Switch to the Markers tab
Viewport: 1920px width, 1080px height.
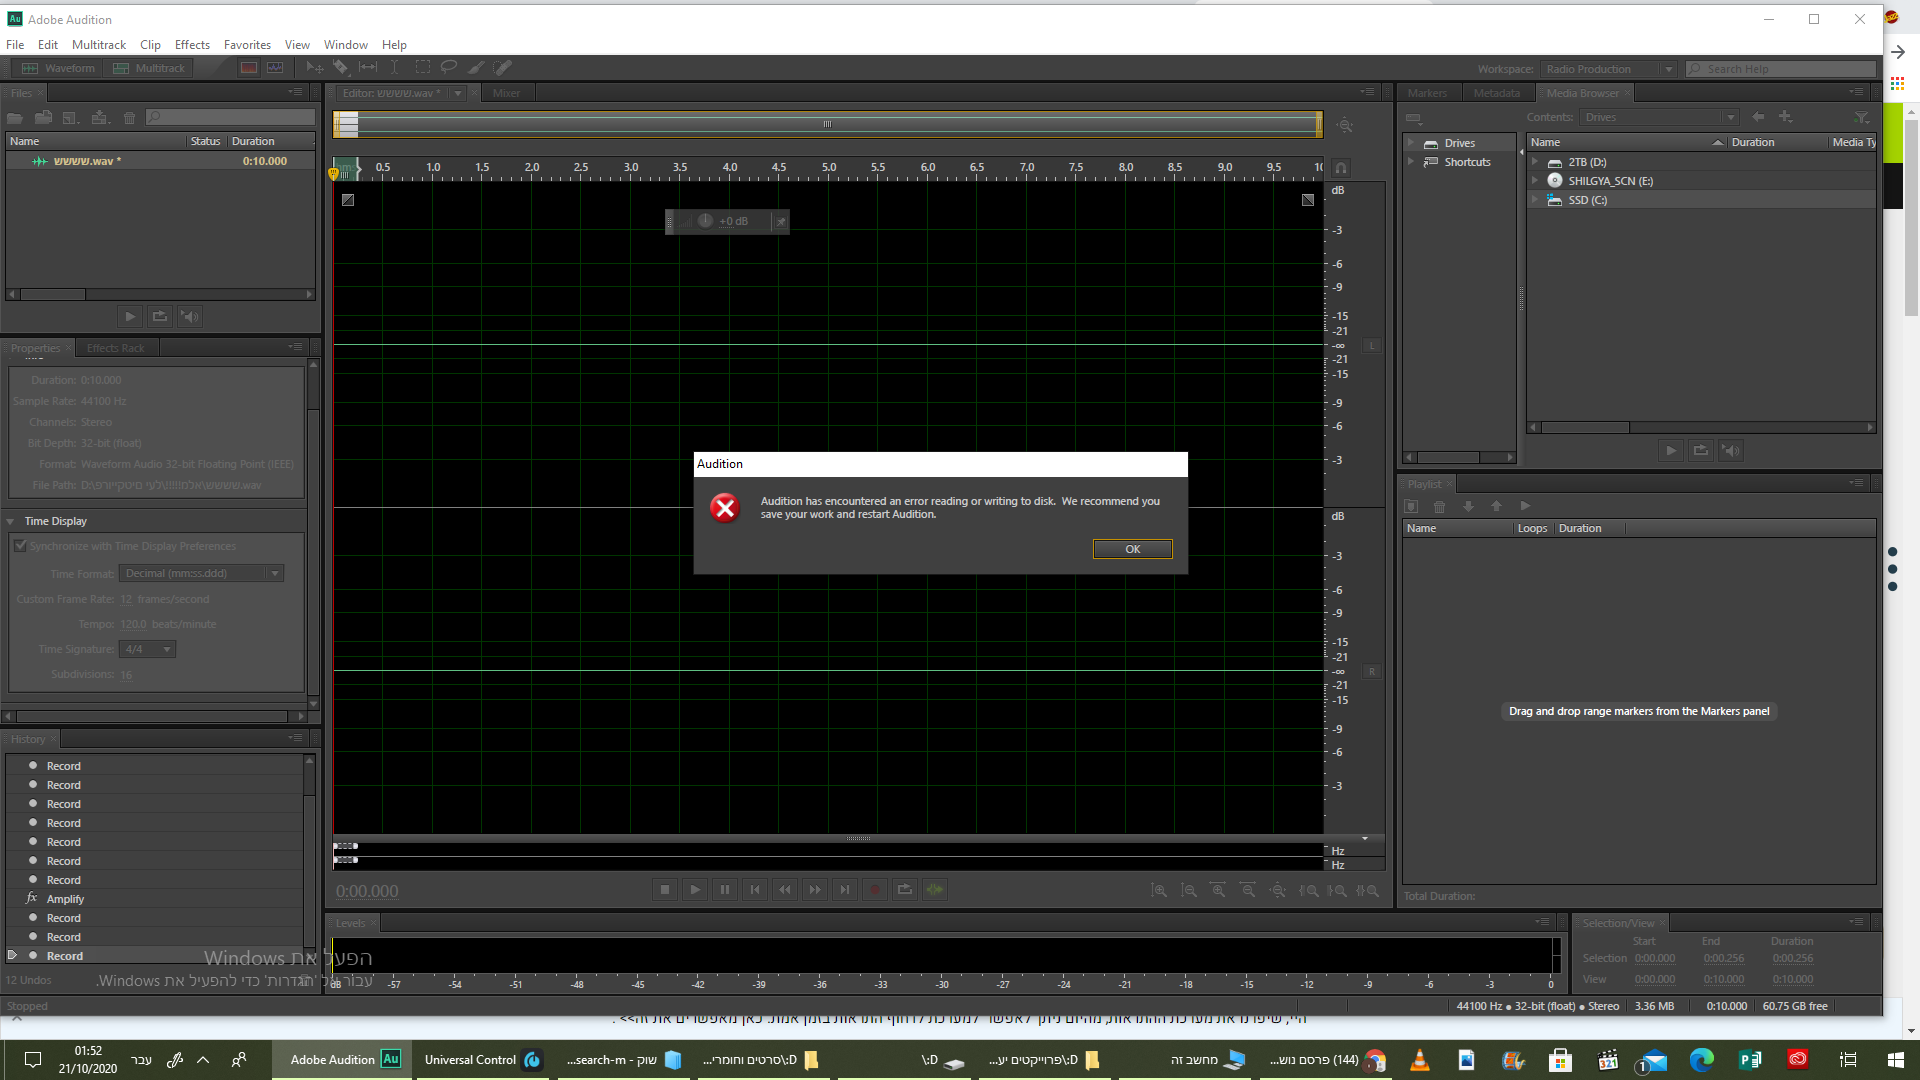[1427, 93]
